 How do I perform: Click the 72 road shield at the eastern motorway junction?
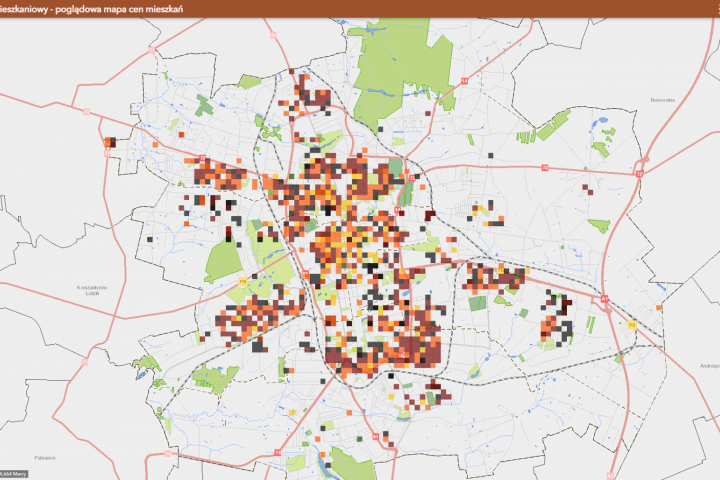(x=639, y=174)
